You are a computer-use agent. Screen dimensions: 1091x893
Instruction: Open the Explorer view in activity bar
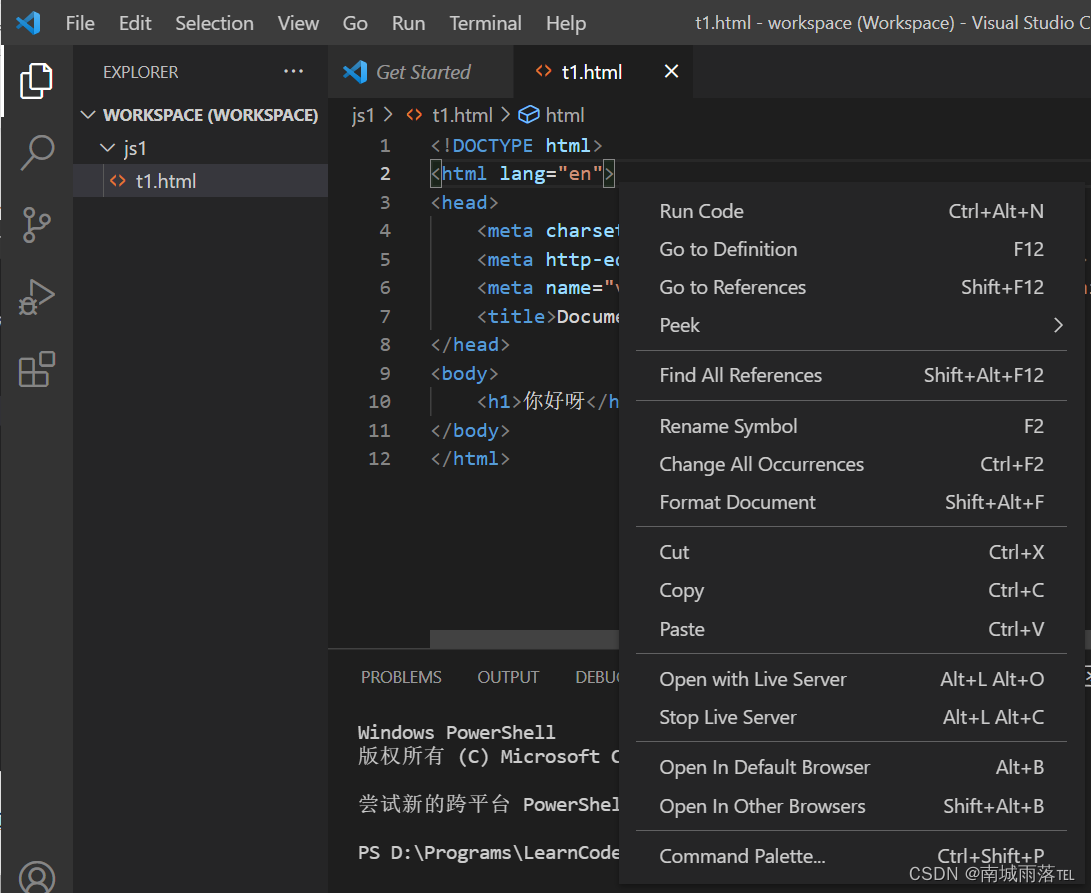click(36, 81)
